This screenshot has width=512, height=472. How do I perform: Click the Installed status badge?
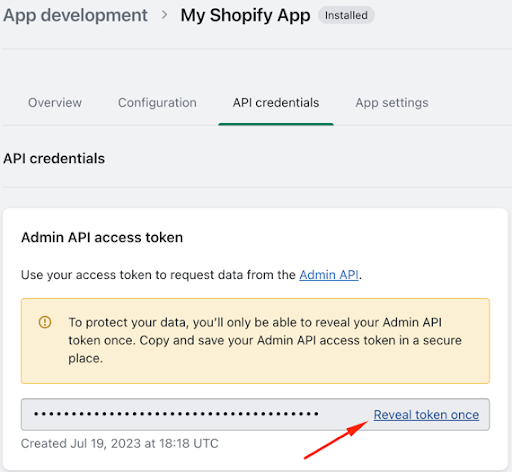(x=346, y=15)
